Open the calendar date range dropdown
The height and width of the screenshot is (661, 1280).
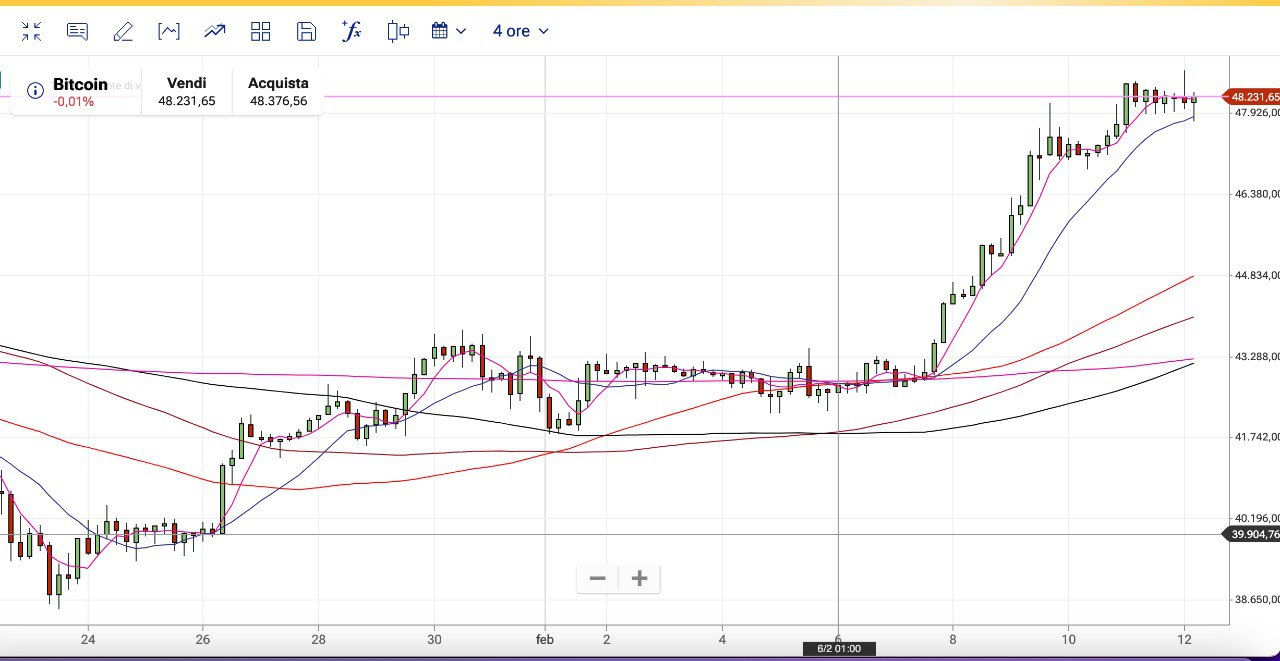point(449,32)
